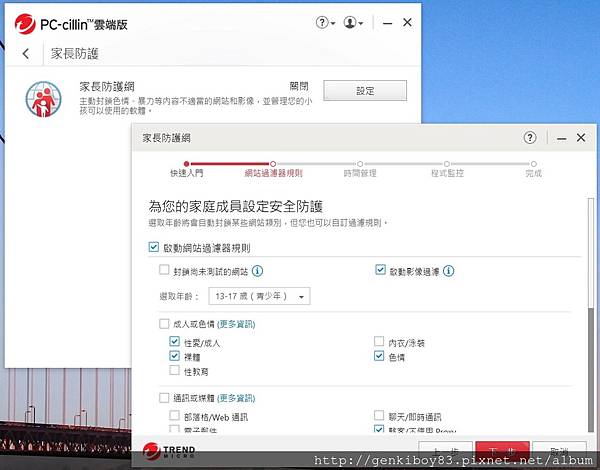
Task: Close the 家長防護網 dialog
Action: tap(581, 137)
